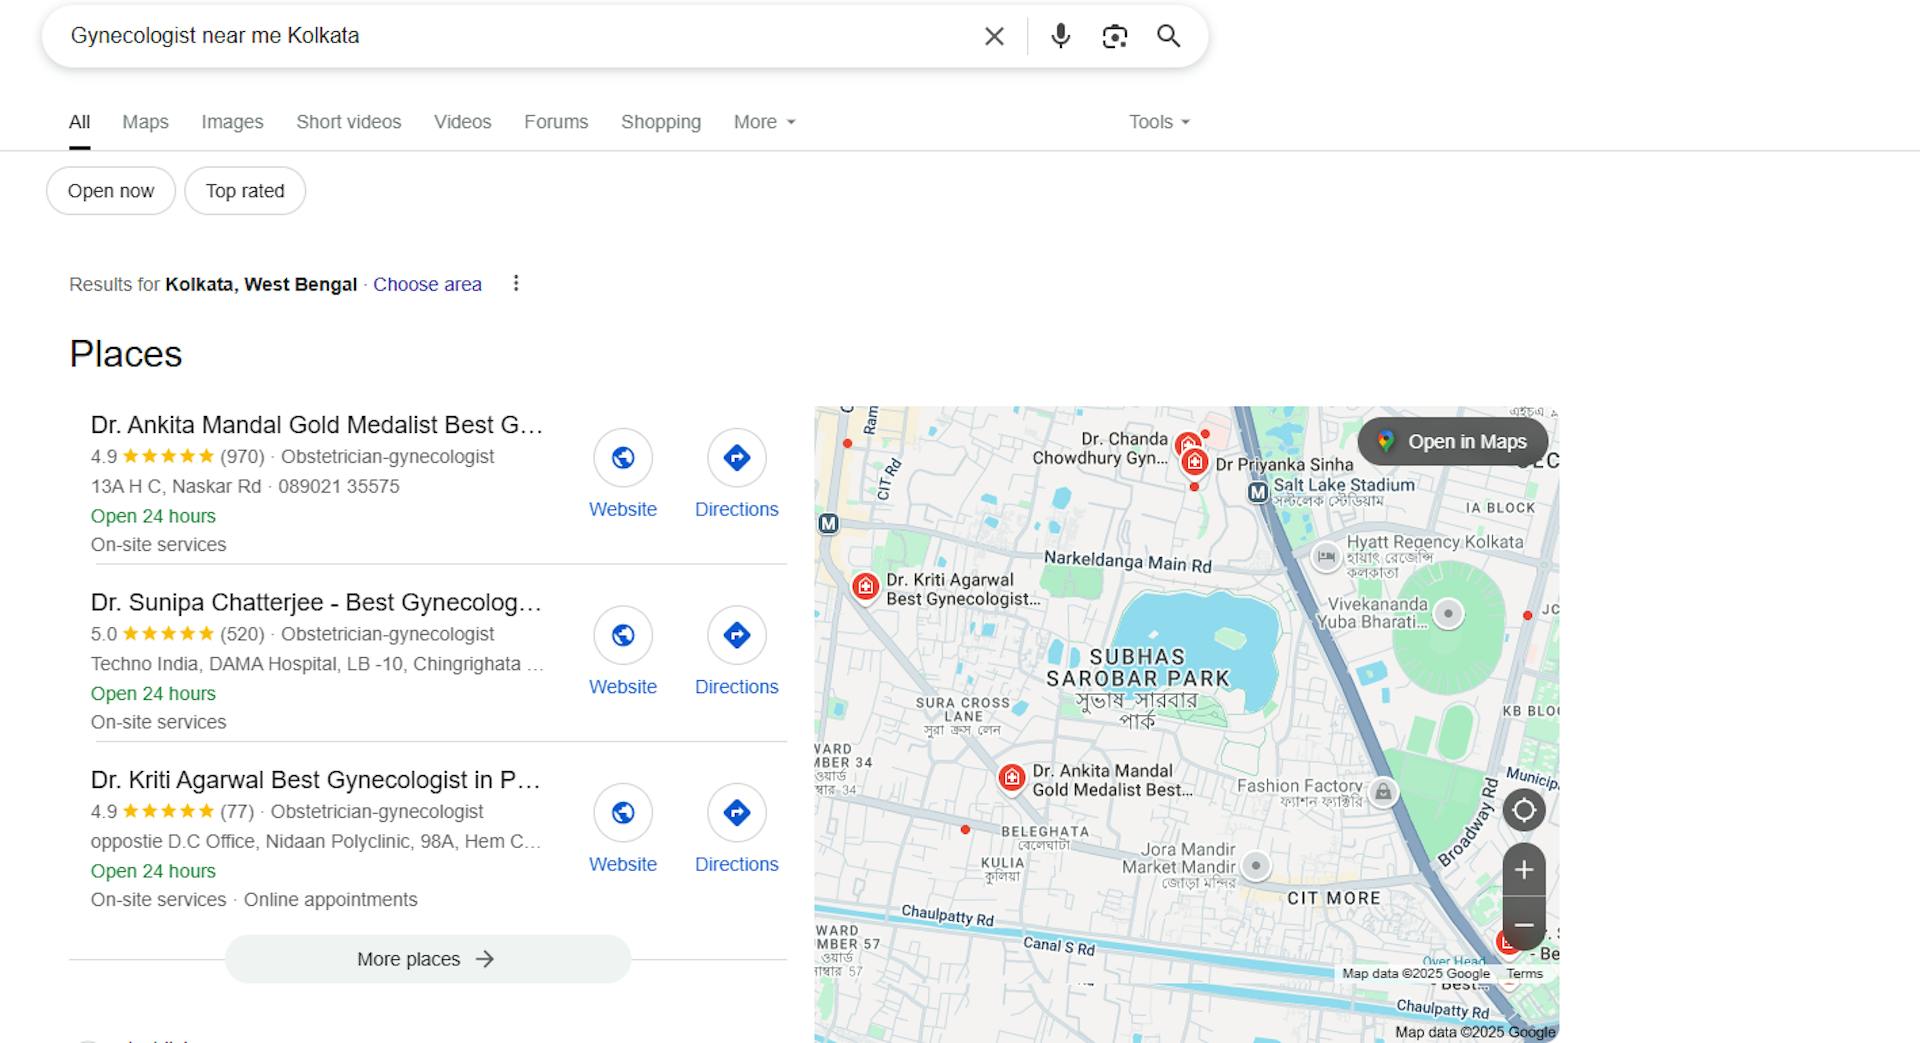Start voice search with microphone icon
1920x1043 pixels.
[1061, 36]
